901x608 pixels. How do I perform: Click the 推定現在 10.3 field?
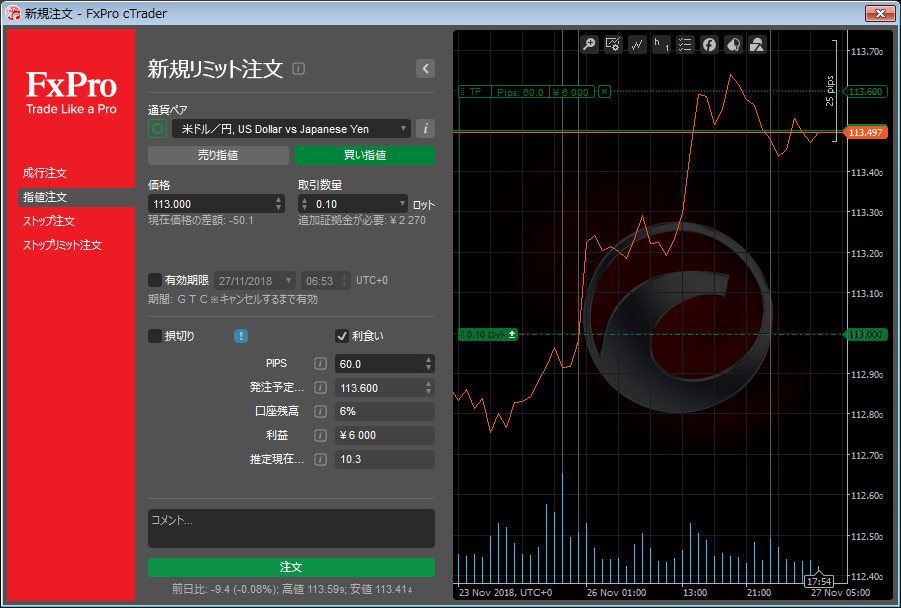coord(385,460)
